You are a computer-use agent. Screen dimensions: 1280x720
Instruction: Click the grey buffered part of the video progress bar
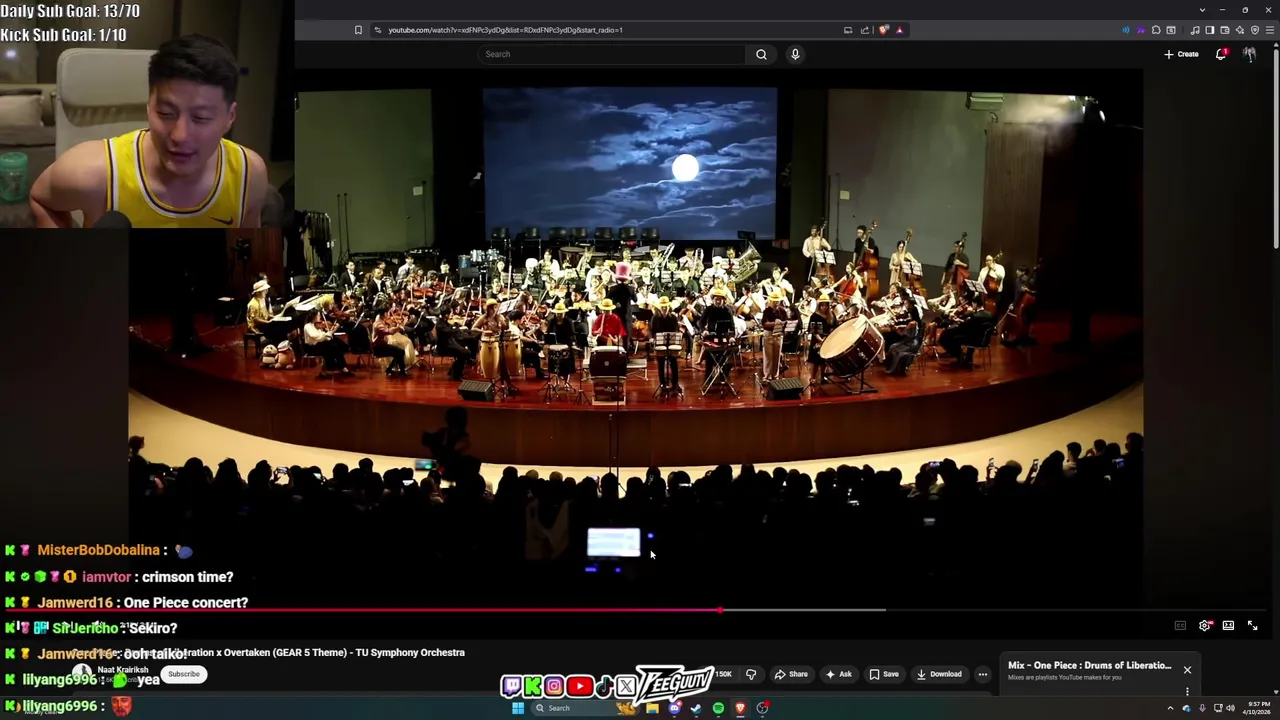(x=803, y=609)
